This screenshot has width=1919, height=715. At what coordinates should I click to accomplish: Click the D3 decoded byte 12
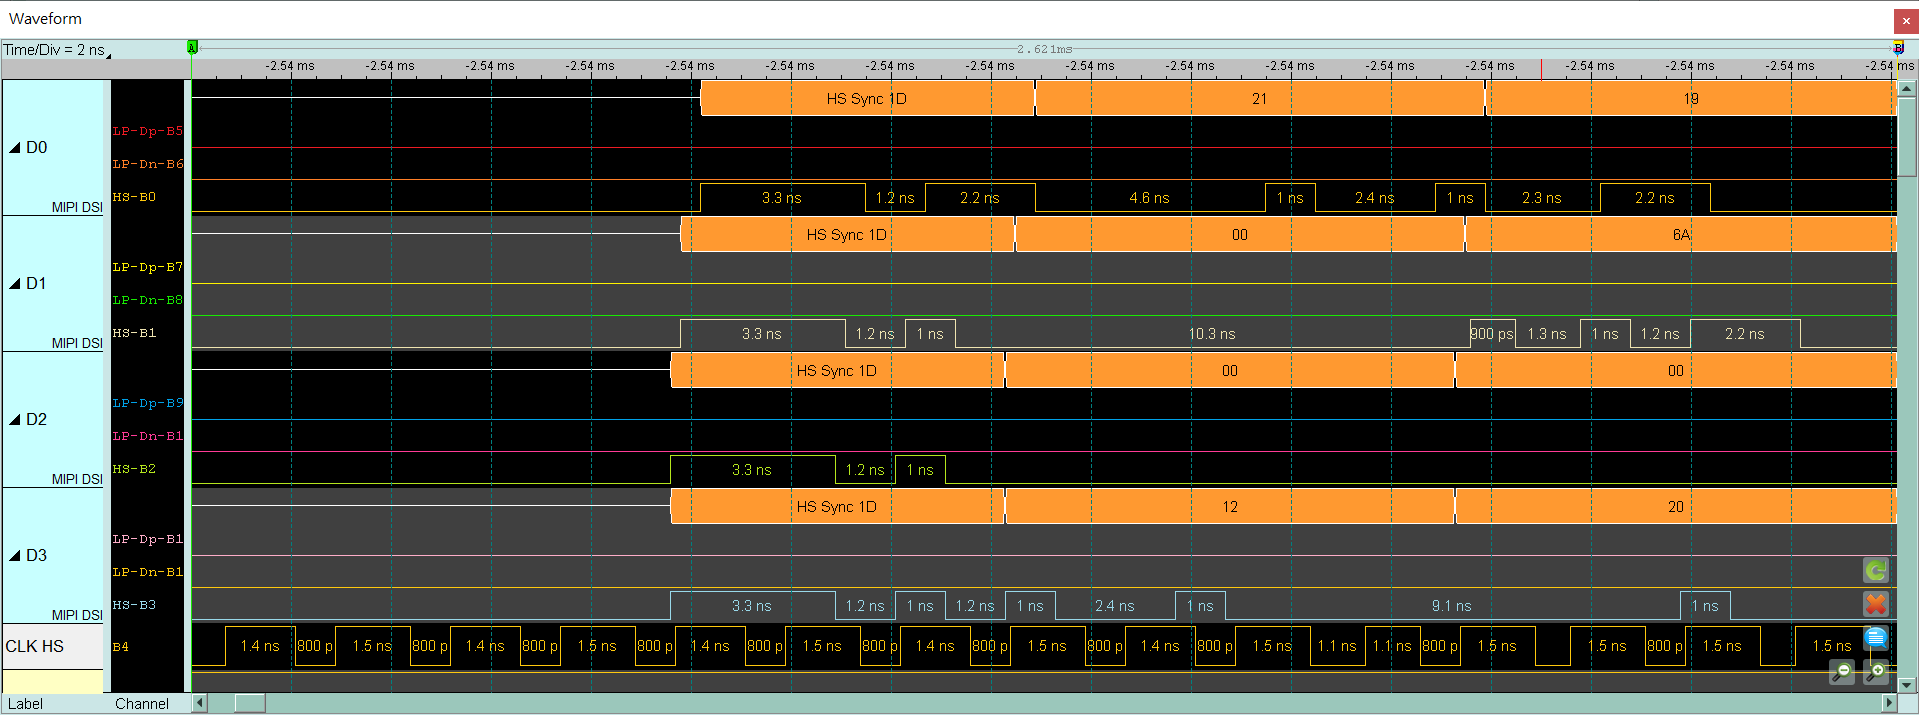pos(1230,507)
